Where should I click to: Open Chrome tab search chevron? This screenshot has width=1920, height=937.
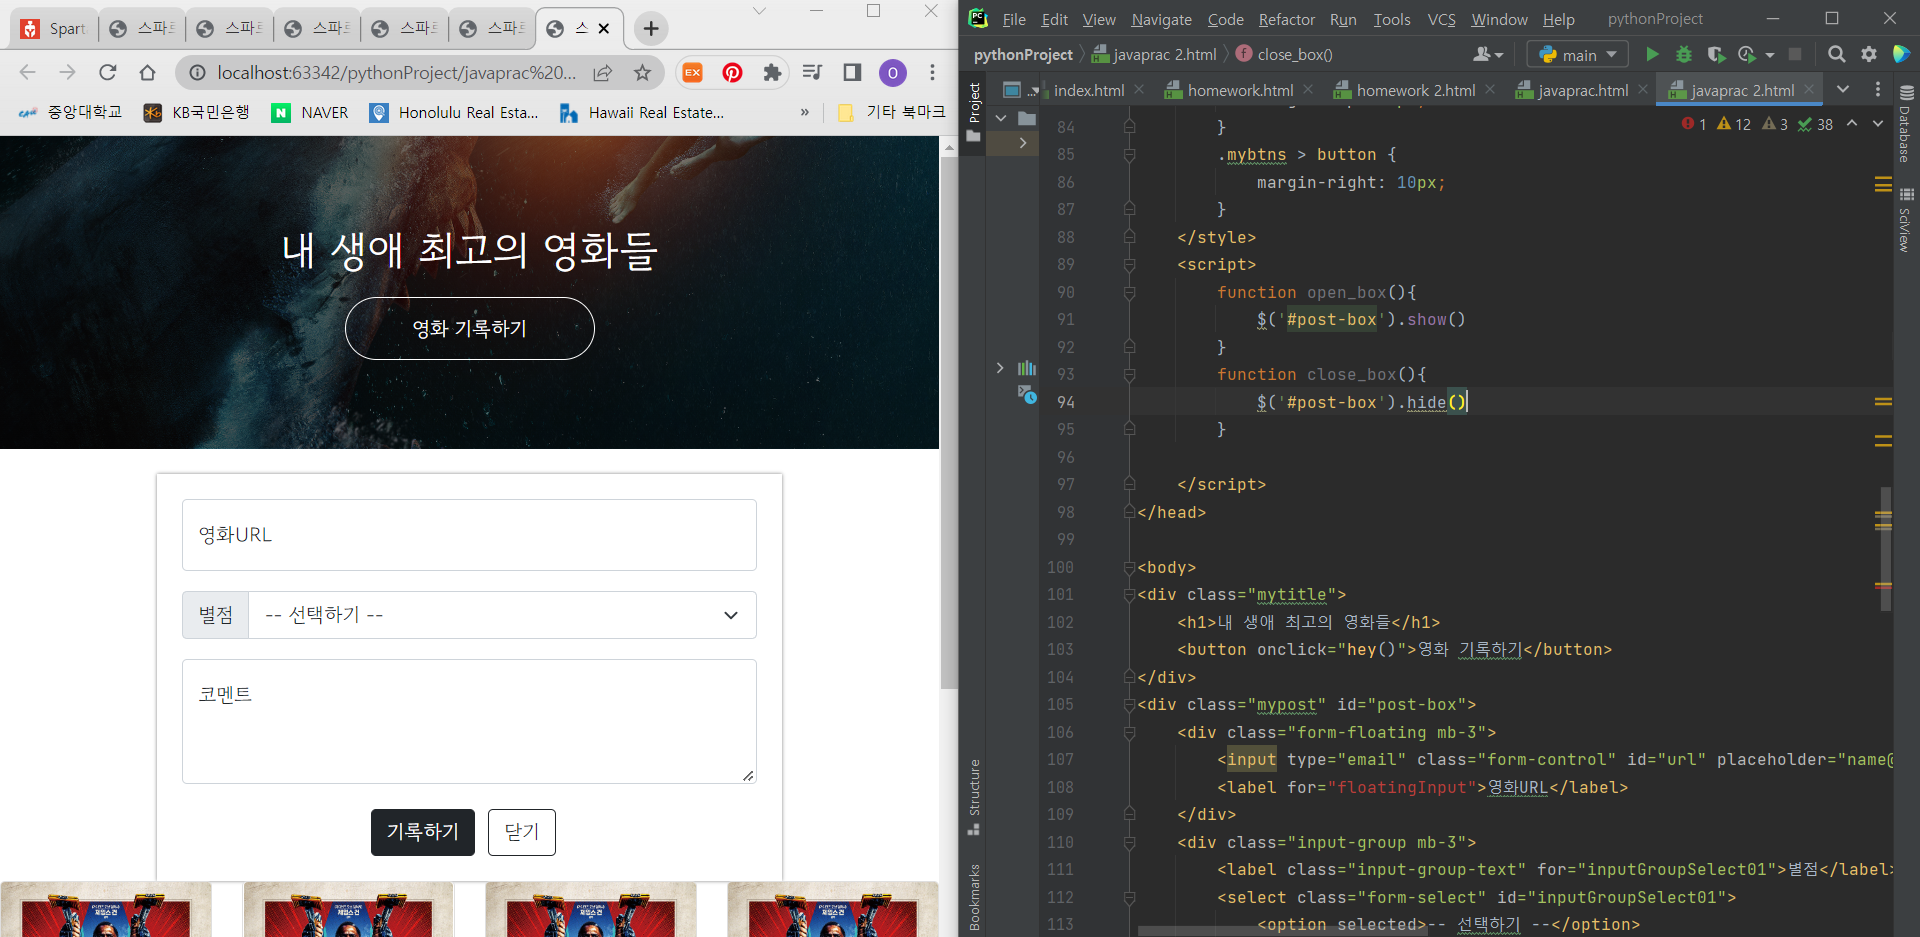[x=759, y=11]
